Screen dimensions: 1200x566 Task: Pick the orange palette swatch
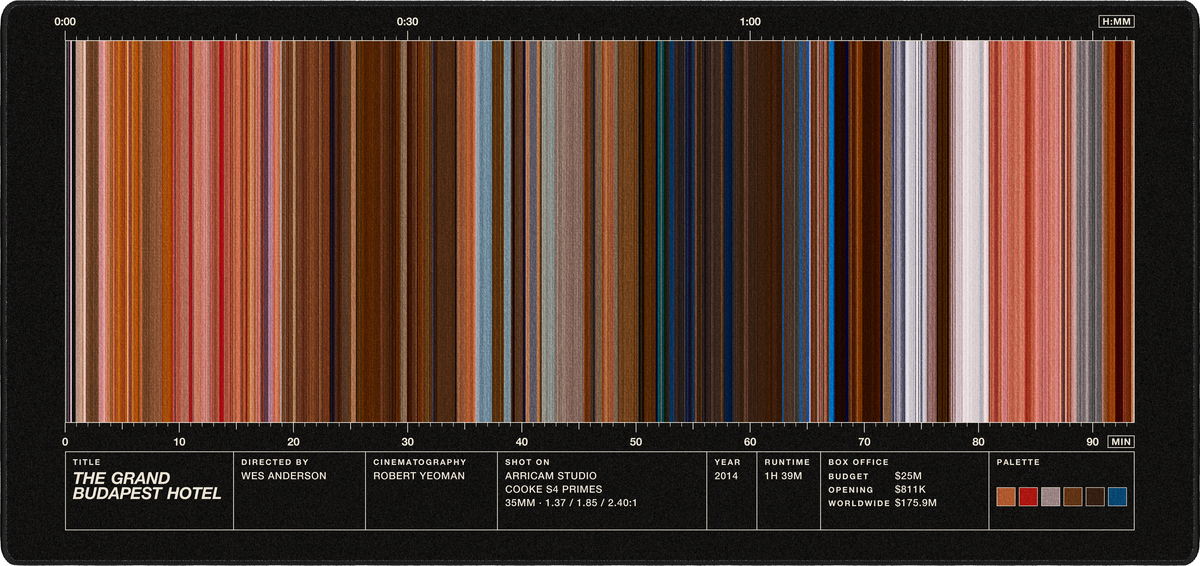pos(1006,496)
